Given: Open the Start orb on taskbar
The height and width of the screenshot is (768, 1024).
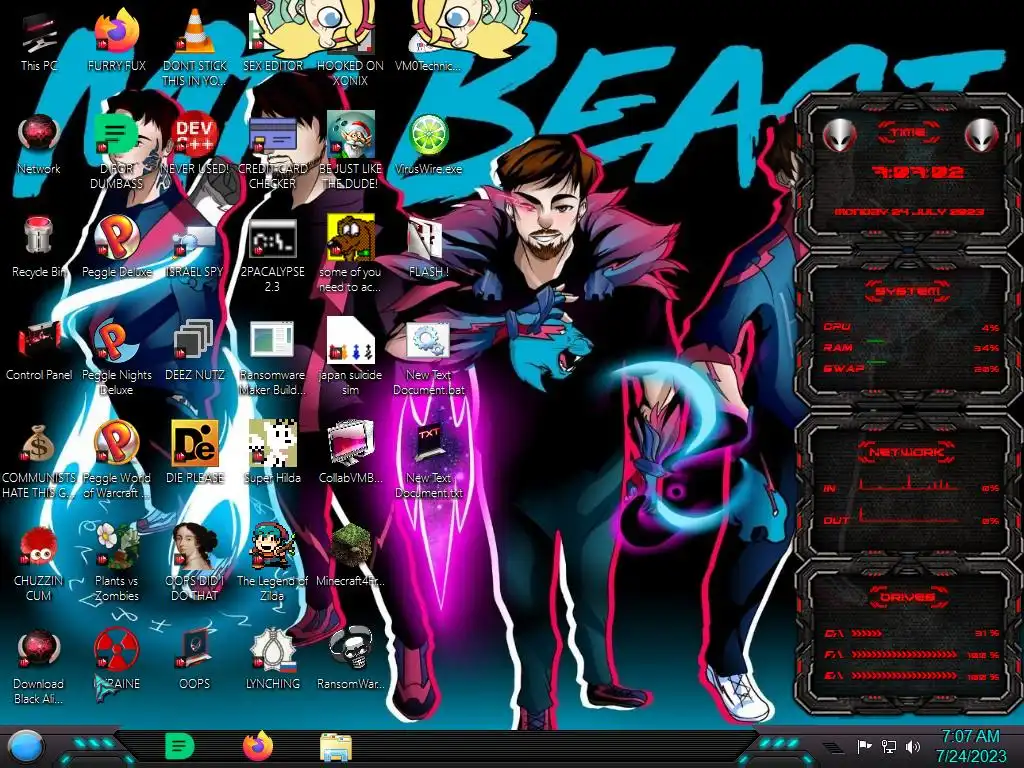Looking at the screenshot, I should [26, 746].
